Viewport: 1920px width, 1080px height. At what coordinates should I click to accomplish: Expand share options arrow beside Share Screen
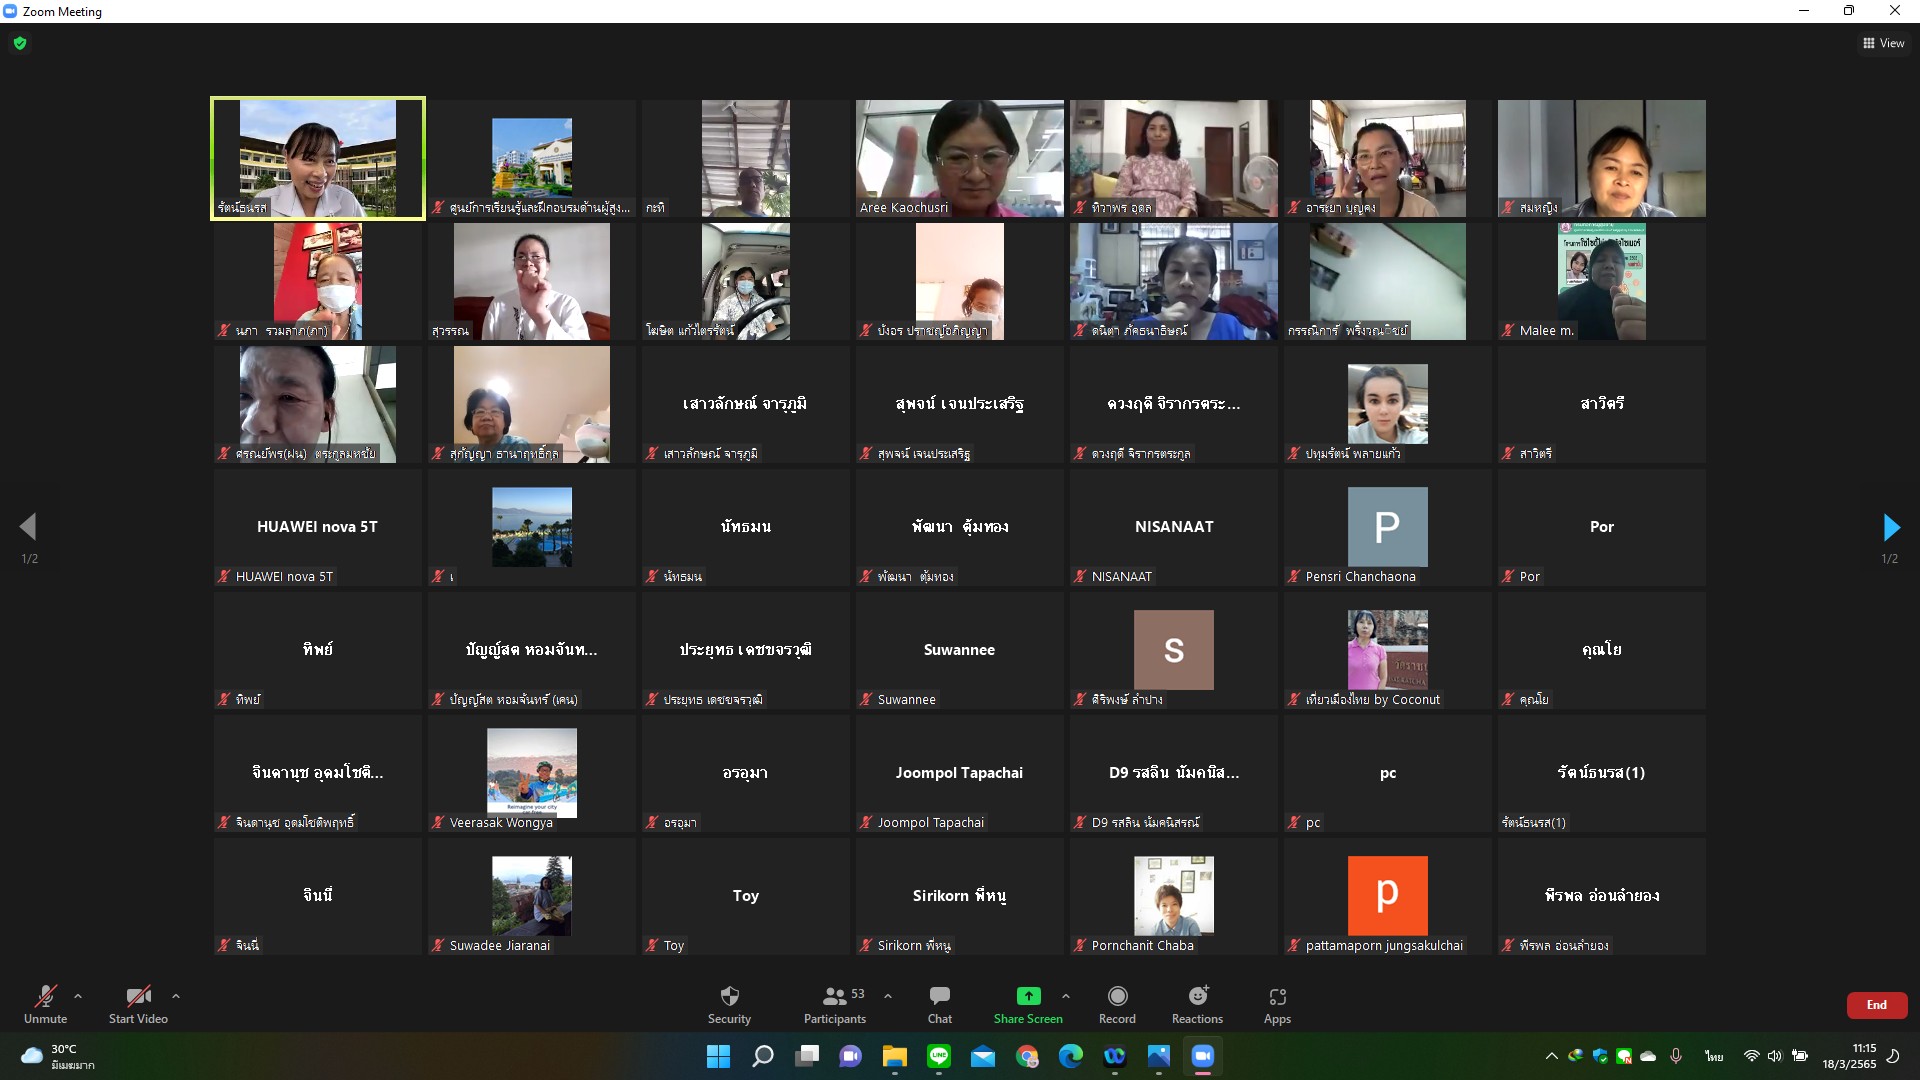(1066, 996)
